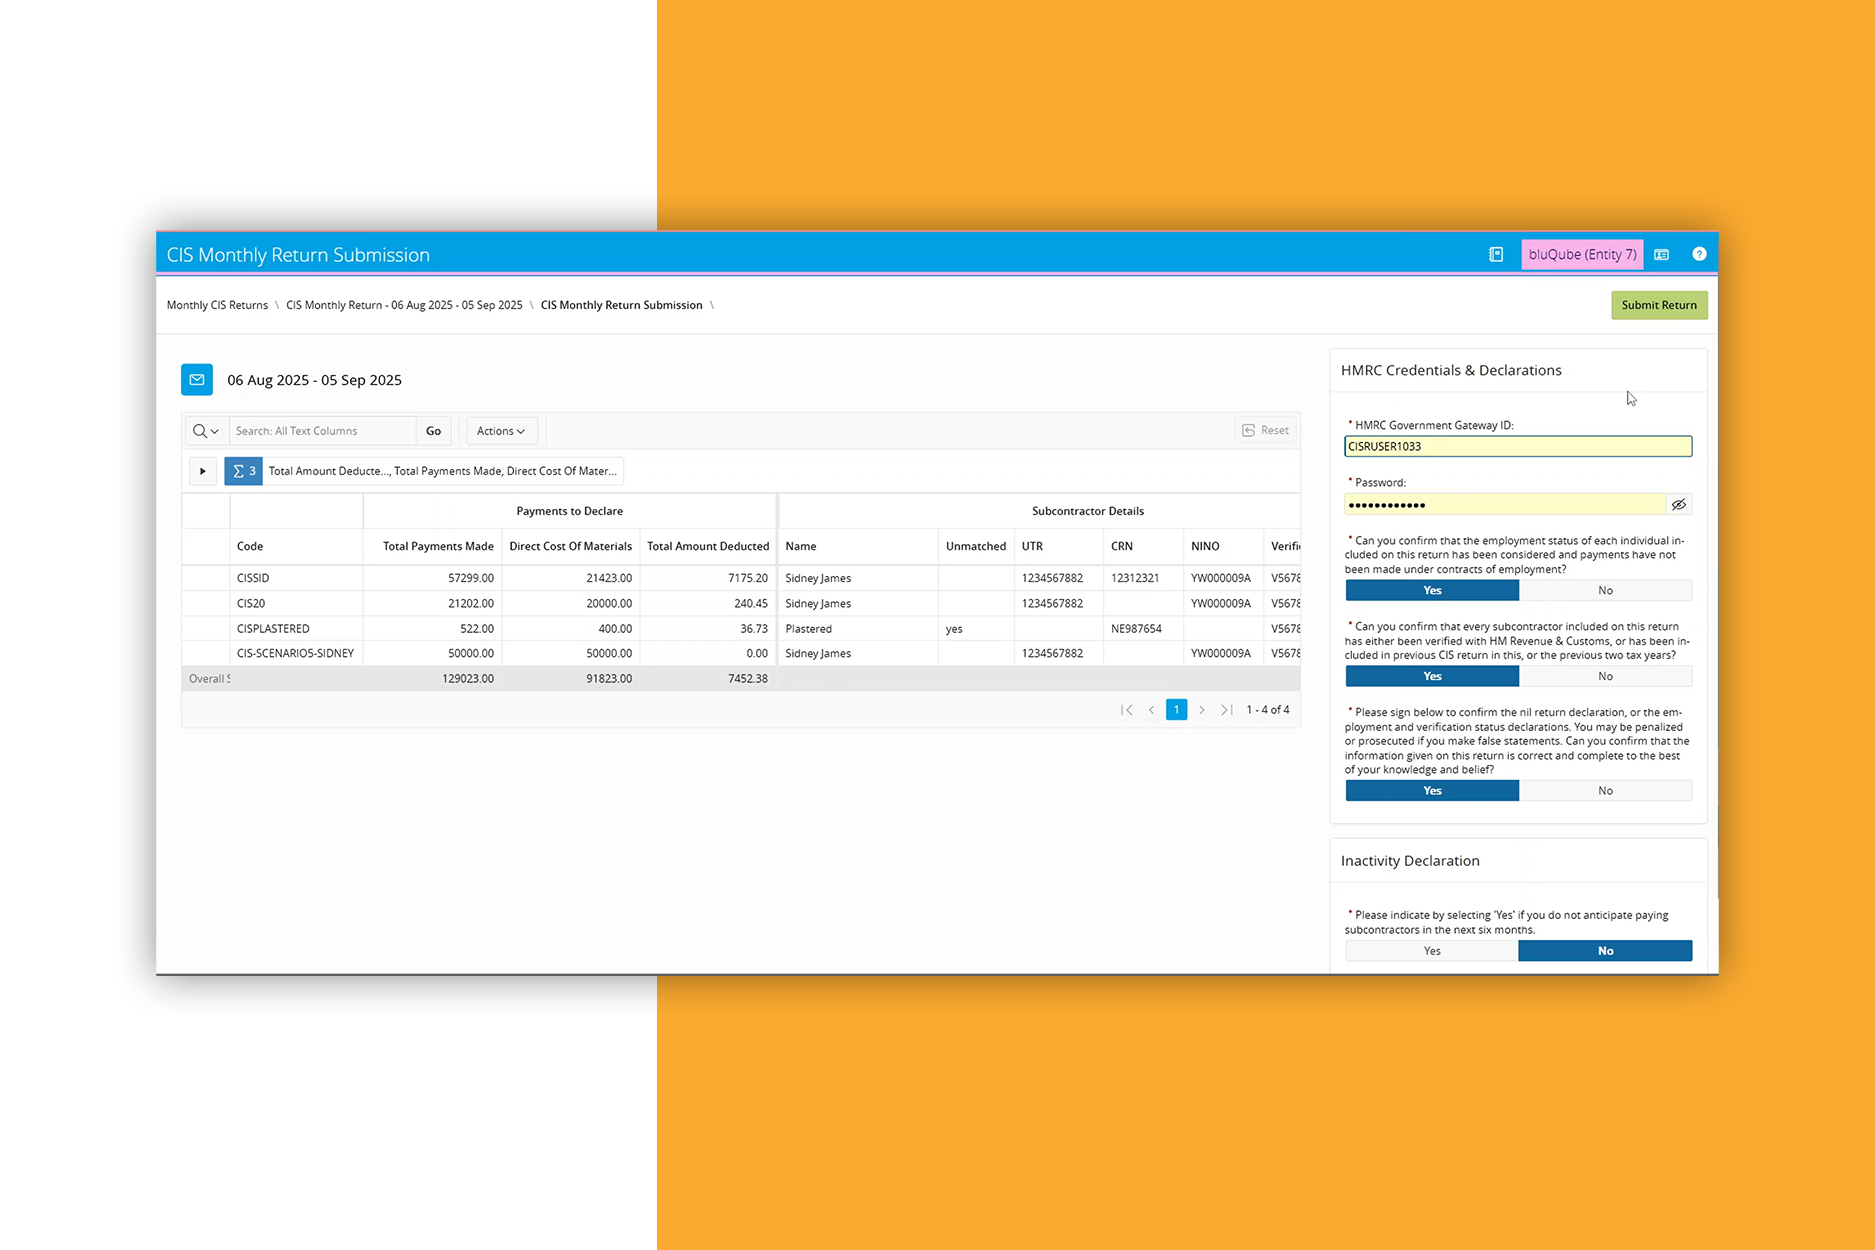1875x1250 pixels.
Task: Click the HMRC Government Gateway ID field
Action: 1517,447
